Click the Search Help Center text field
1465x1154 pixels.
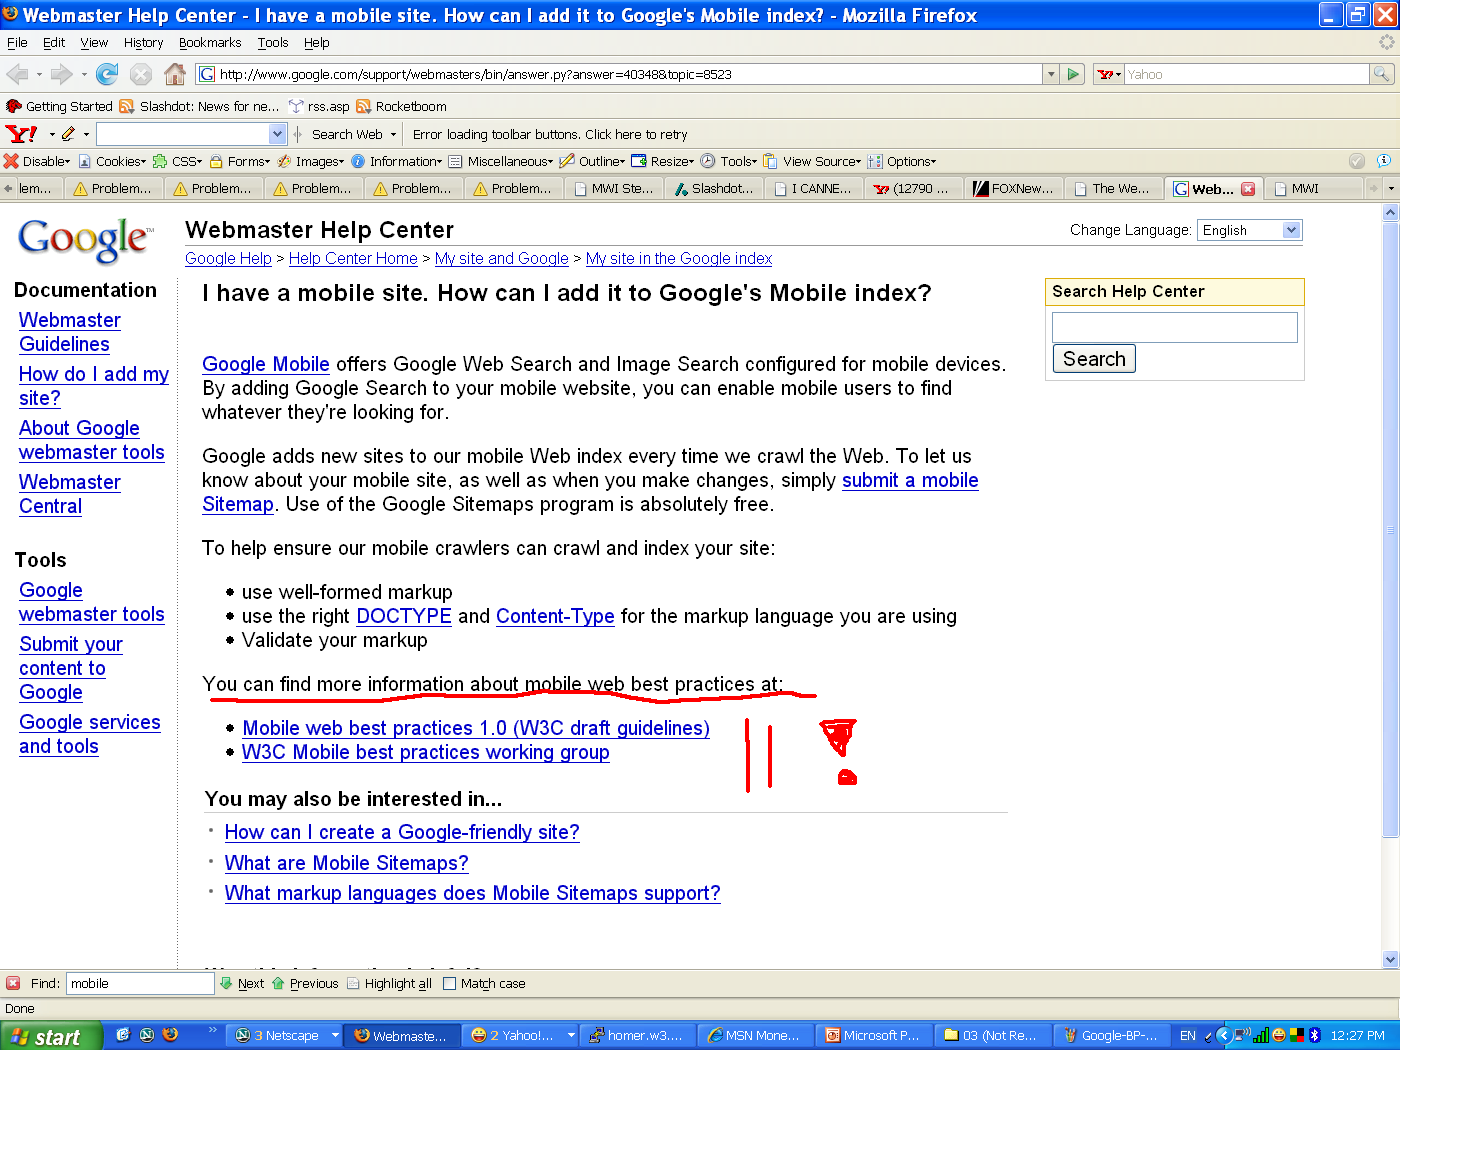pyautogui.click(x=1174, y=327)
